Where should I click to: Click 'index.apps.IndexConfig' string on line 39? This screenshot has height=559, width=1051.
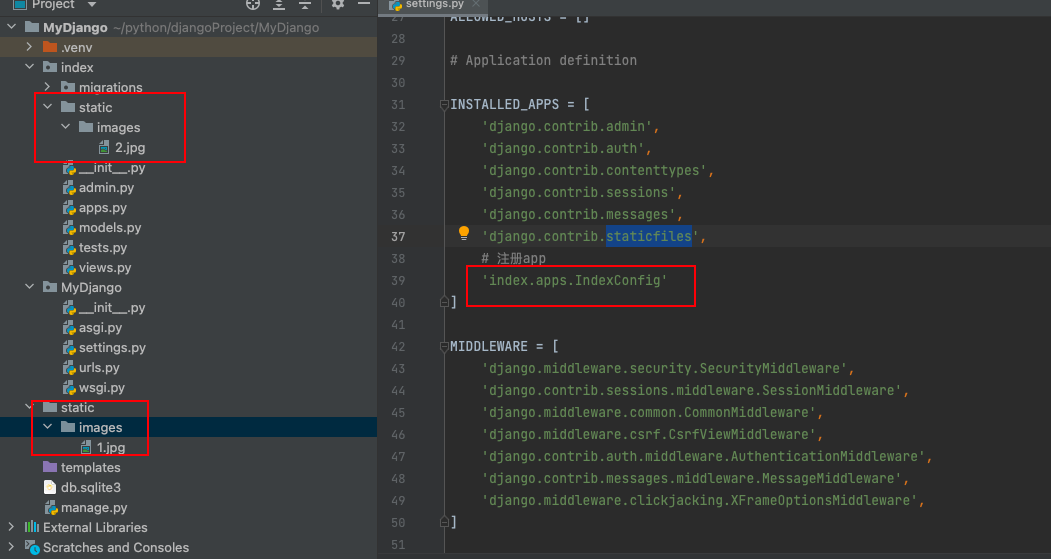click(x=574, y=280)
